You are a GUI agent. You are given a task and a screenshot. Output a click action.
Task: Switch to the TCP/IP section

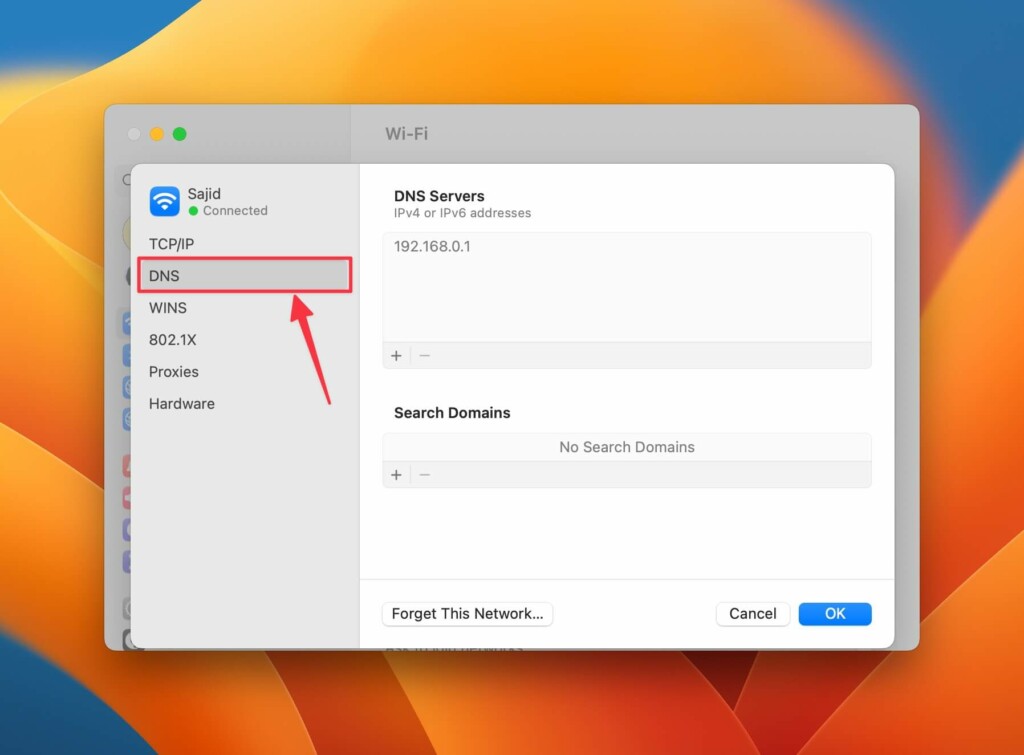171,243
